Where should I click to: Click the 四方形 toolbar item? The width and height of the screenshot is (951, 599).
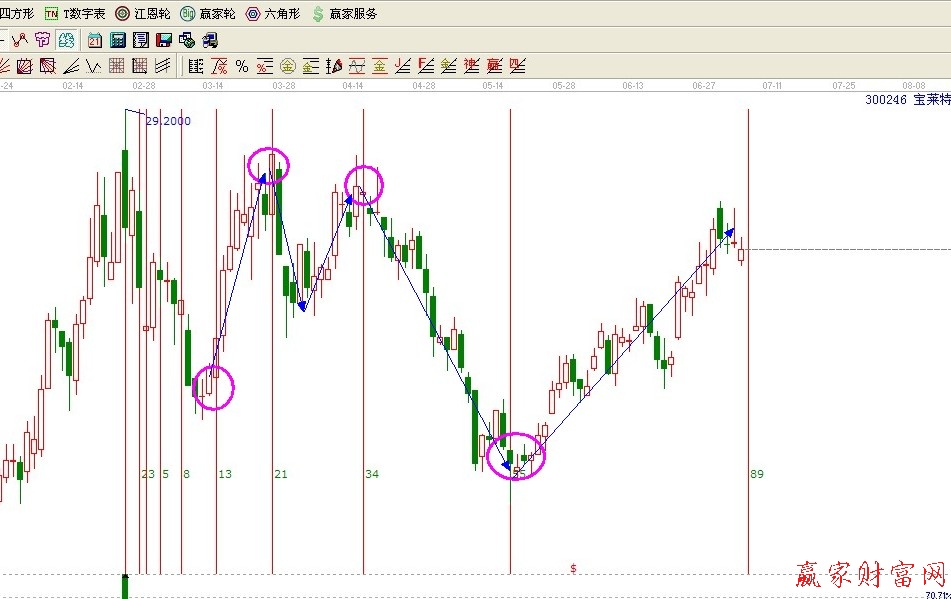tap(16, 14)
